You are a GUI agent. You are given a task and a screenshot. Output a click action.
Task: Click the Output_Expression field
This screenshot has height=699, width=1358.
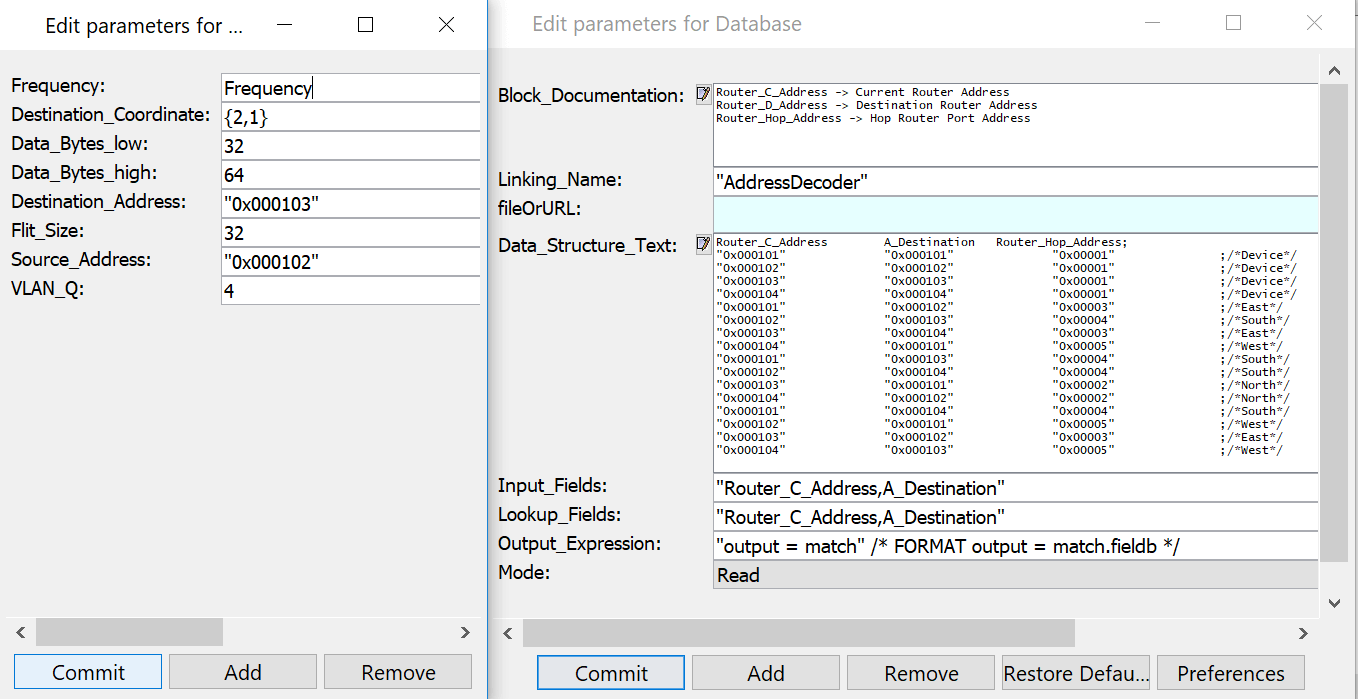click(x=1014, y=546)
